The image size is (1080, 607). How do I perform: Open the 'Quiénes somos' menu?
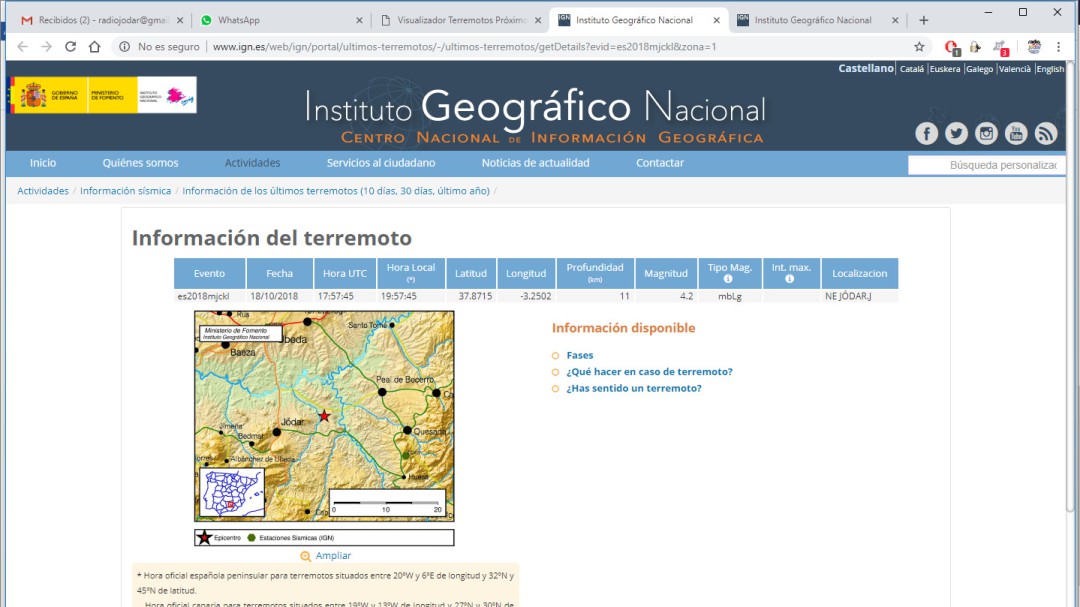click(x=141, y=163)
